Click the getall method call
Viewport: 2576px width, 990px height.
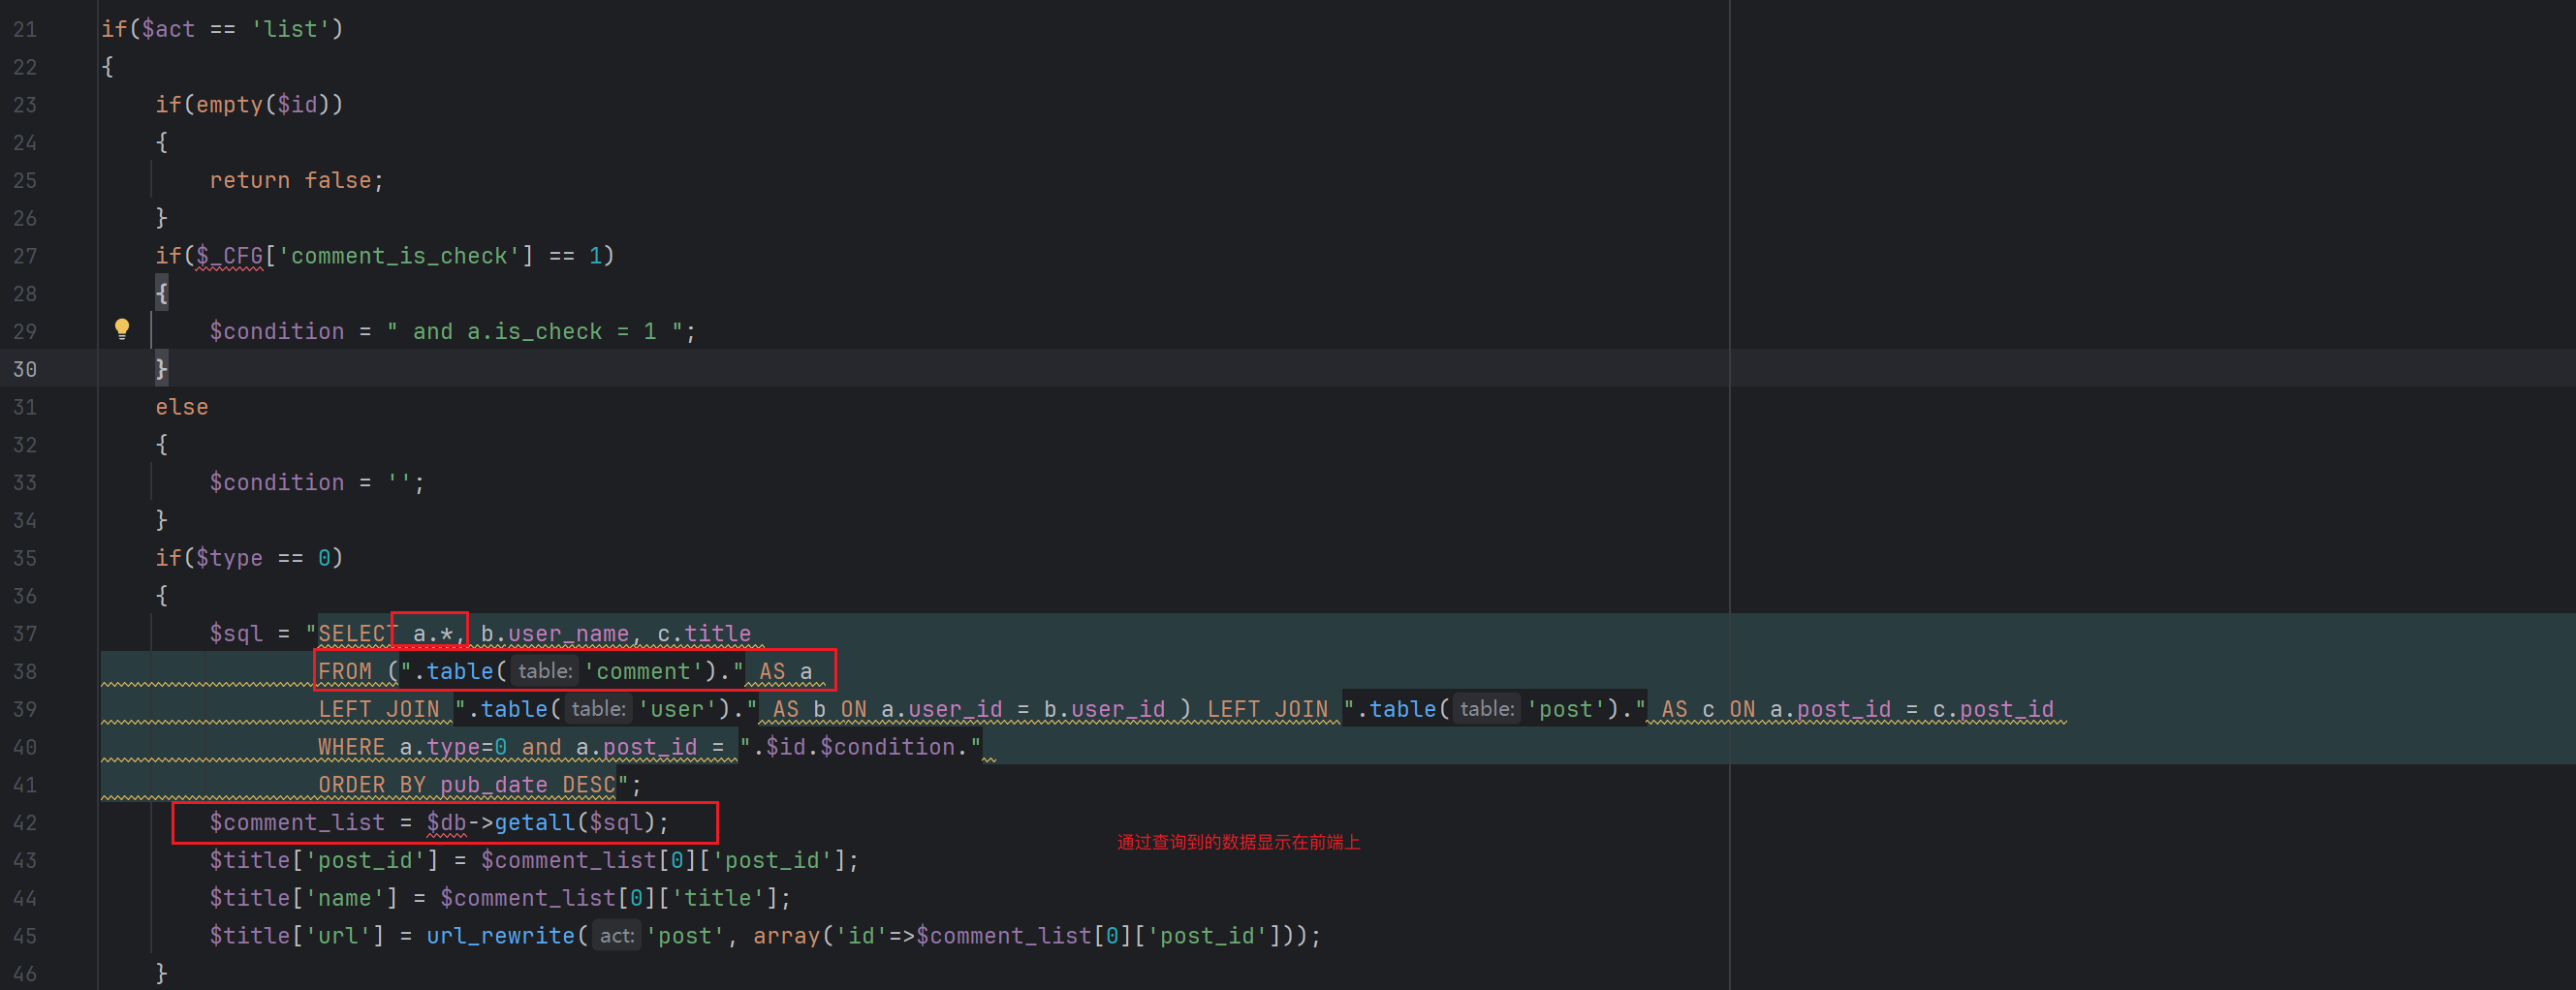534,823
